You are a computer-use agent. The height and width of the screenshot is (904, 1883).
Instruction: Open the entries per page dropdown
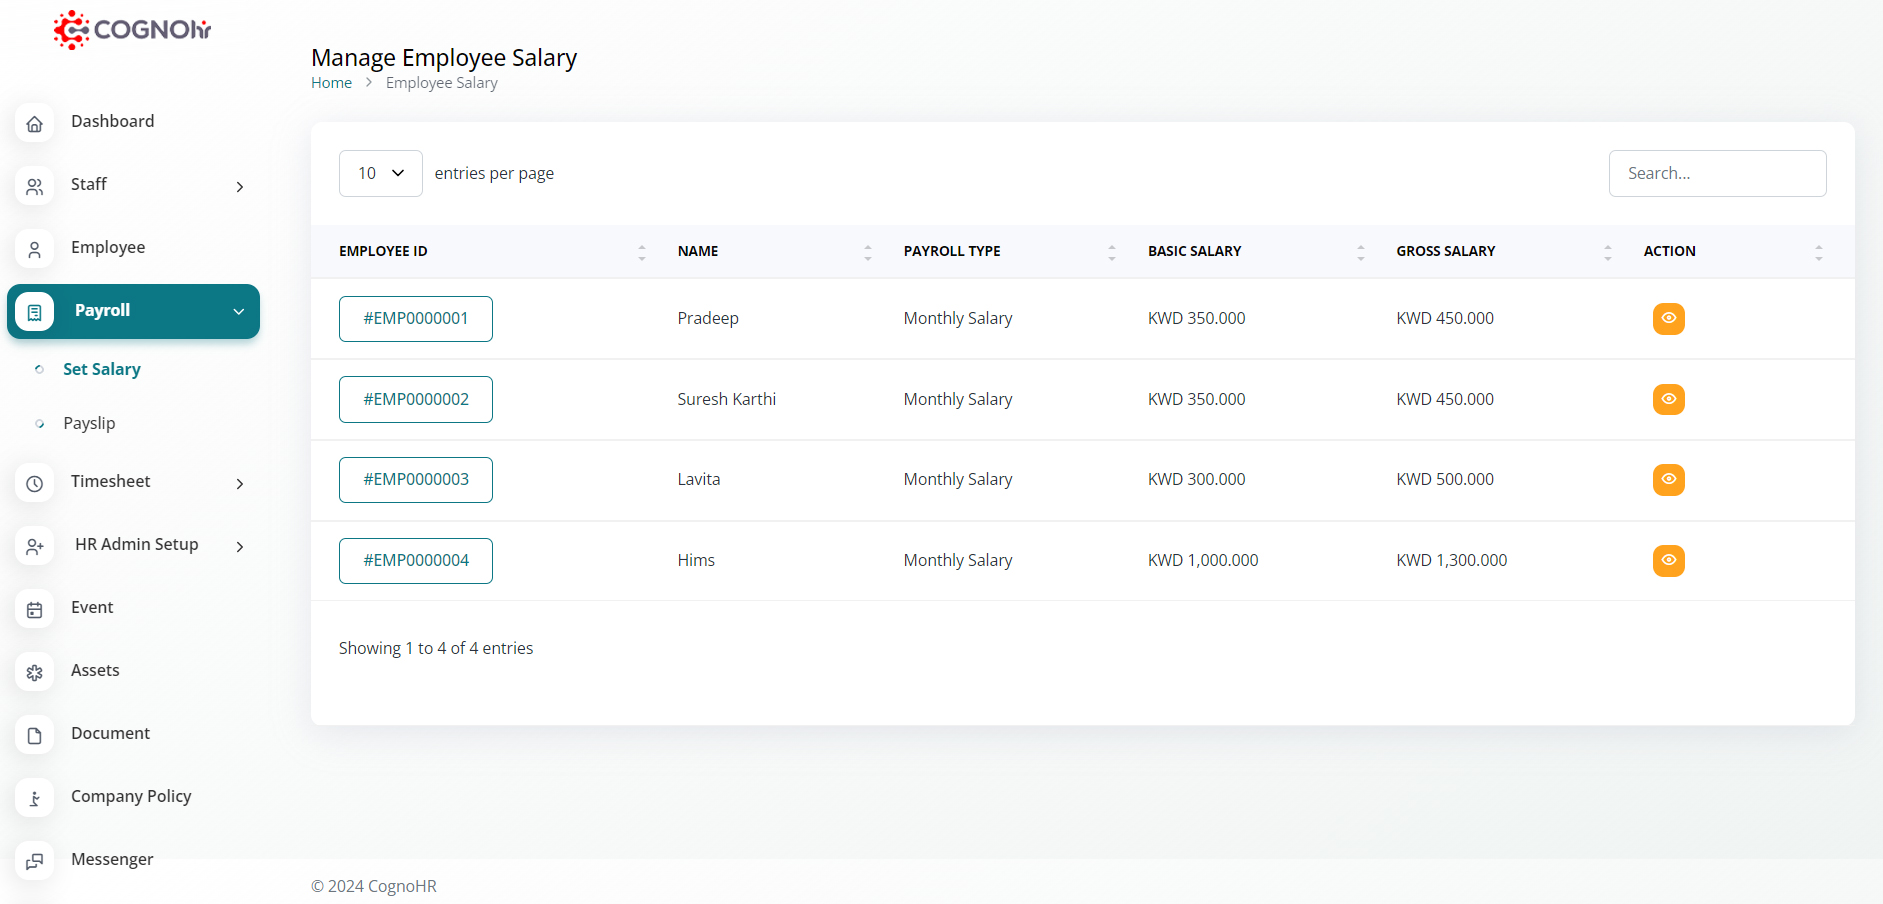tap(380, 174)
